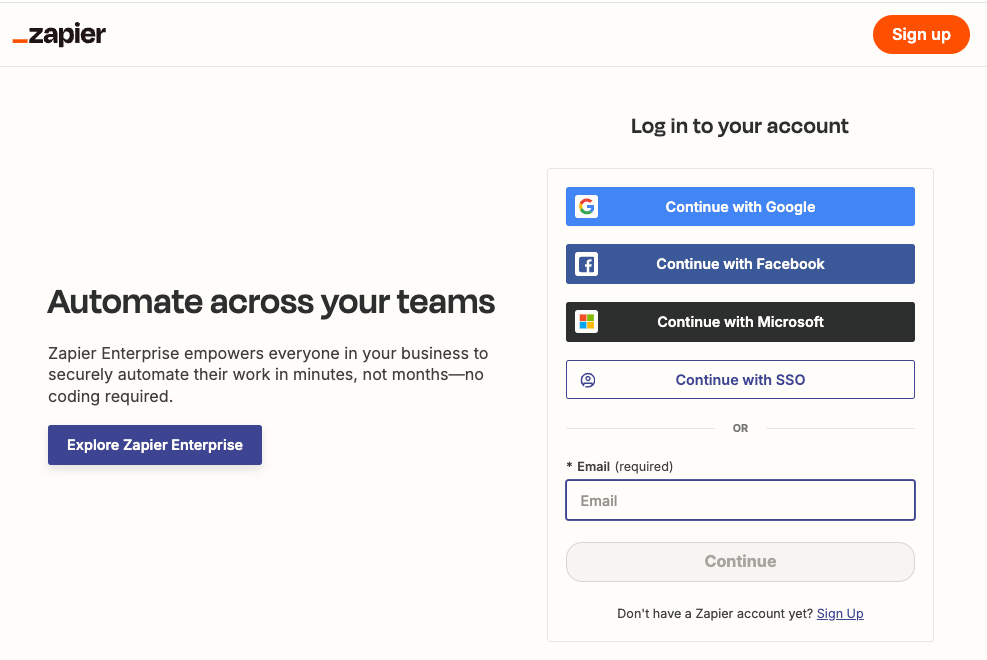Open Explore Zapier Enterprise

pos(155,445)
